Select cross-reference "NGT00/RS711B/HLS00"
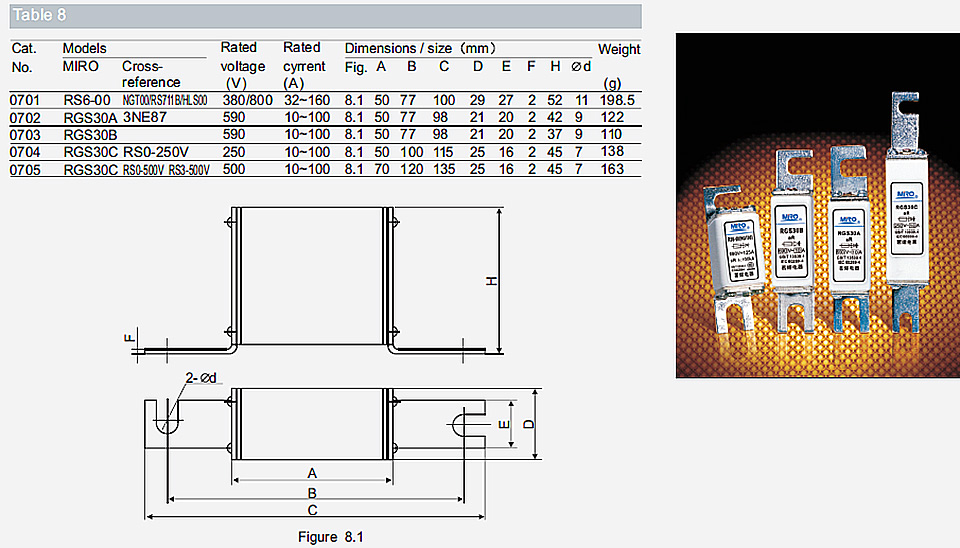Screen dimensions: 960x548 (165, 100)
